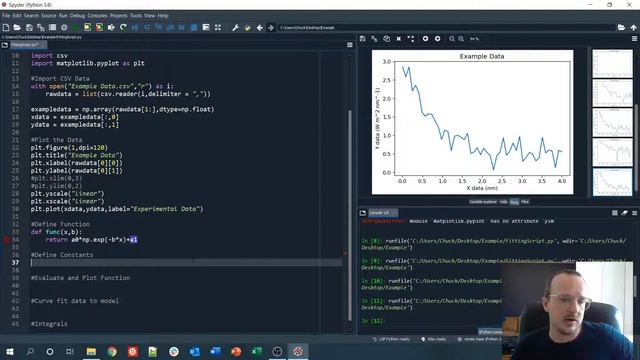
Task: Zoom in on the plot
Action: tap(461, 38)
